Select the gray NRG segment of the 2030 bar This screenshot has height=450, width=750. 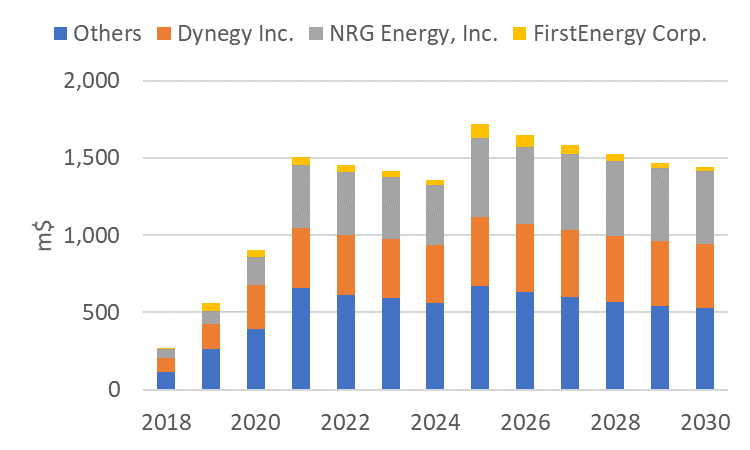704,207
